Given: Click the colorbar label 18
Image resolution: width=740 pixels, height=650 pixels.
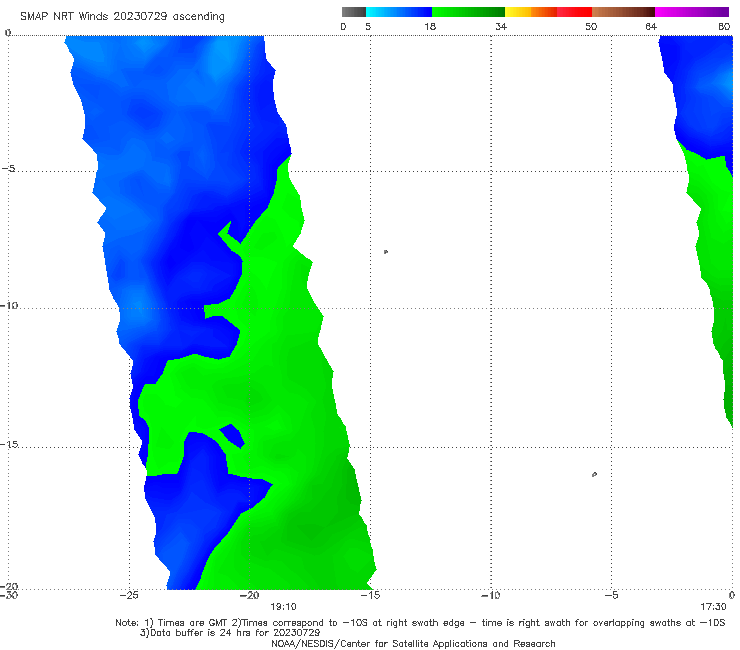Looking at the screenshot, I should click(430, 26).
